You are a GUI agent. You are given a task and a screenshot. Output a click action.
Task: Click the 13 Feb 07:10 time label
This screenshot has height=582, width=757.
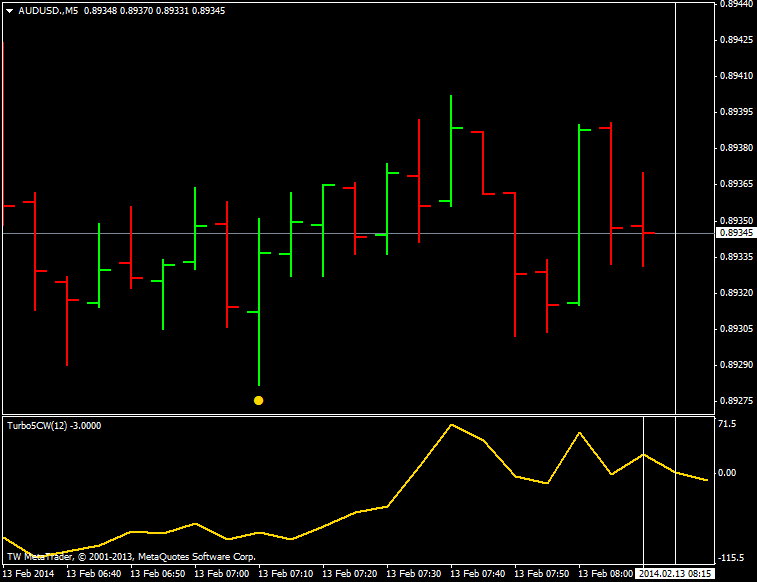point(285,574)
